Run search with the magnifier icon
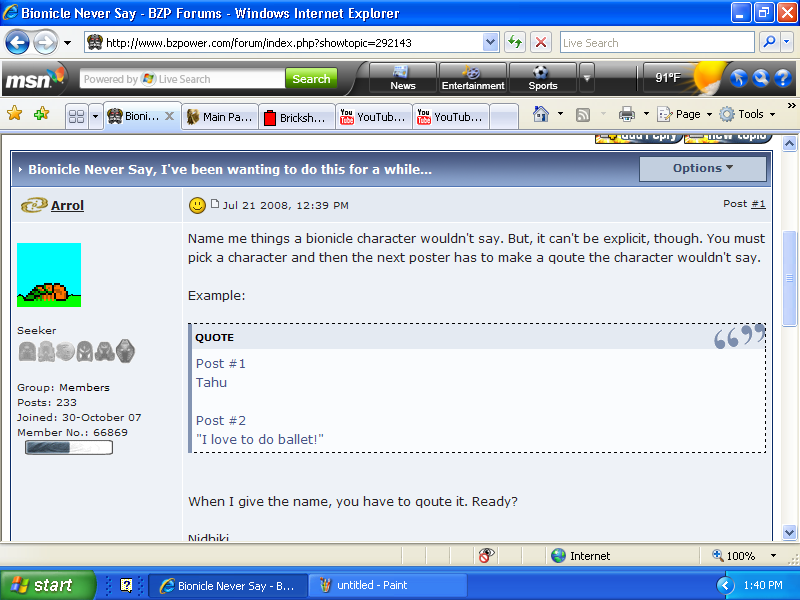800x600 pixels. tap(769, 42)
